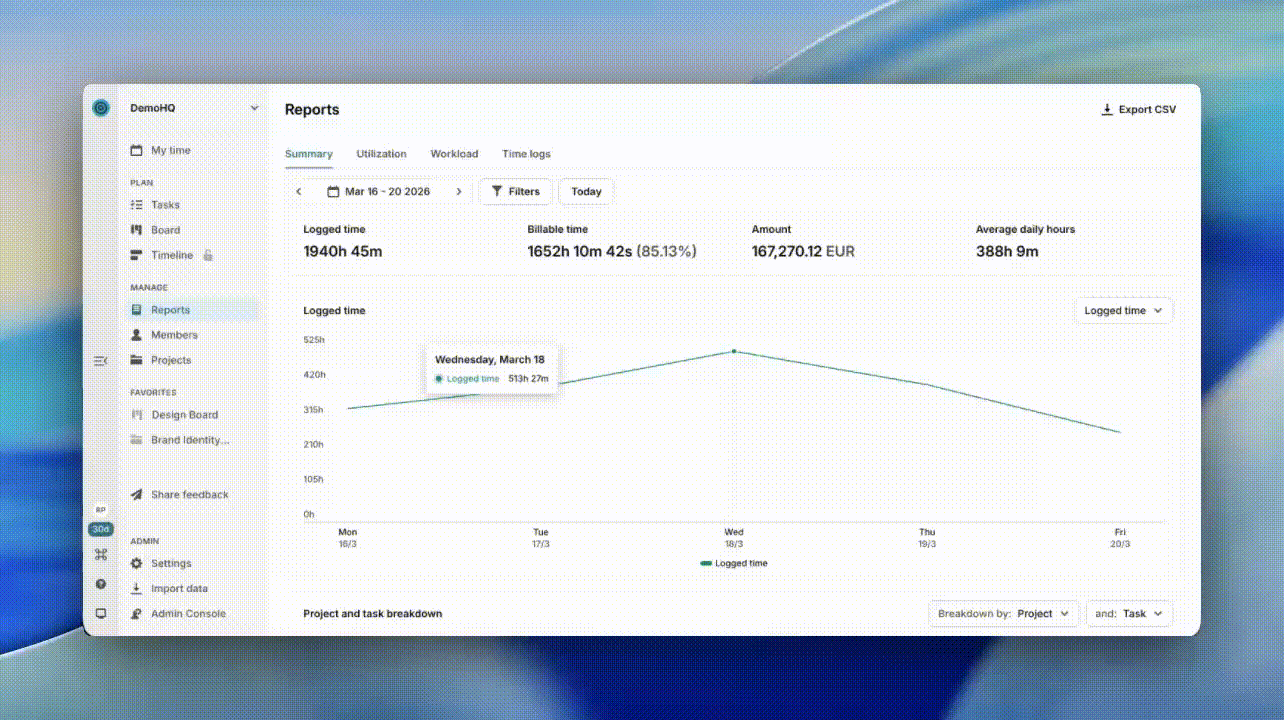Expand the DemoHQ workspace dropdown

click(254, 108)
